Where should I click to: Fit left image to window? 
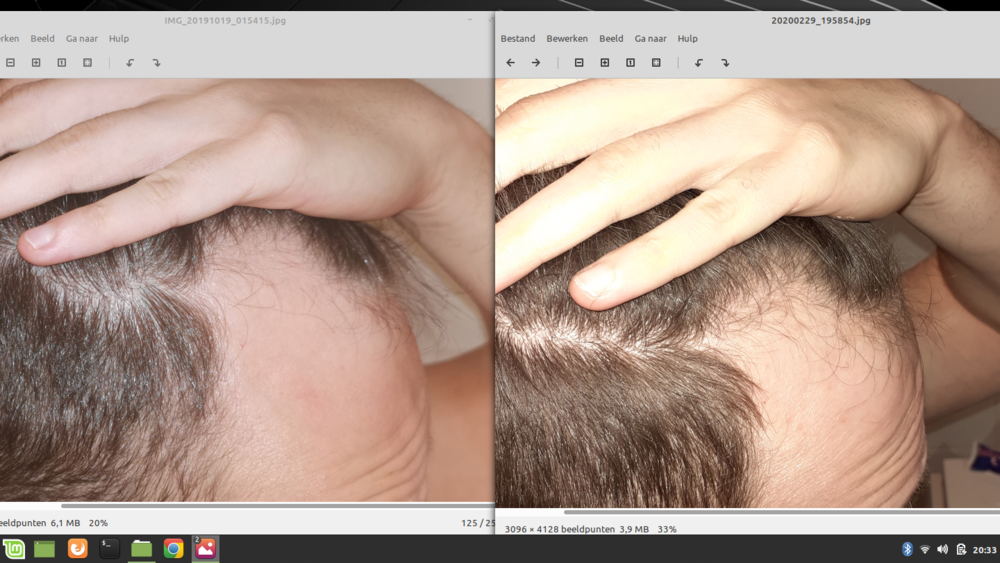pyautogui.click(x=88, y=63)
